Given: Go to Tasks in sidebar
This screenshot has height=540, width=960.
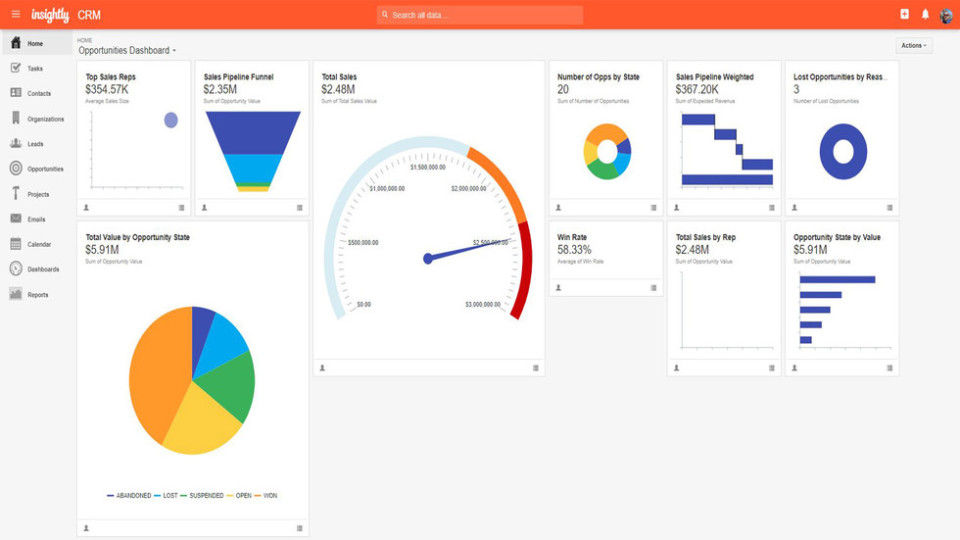Looking at the screenshot, I should pos(36,69).
